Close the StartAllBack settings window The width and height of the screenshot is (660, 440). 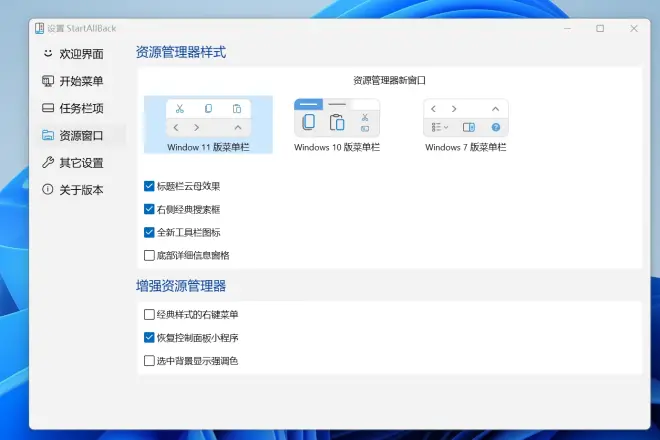click(x=634, y=28)
